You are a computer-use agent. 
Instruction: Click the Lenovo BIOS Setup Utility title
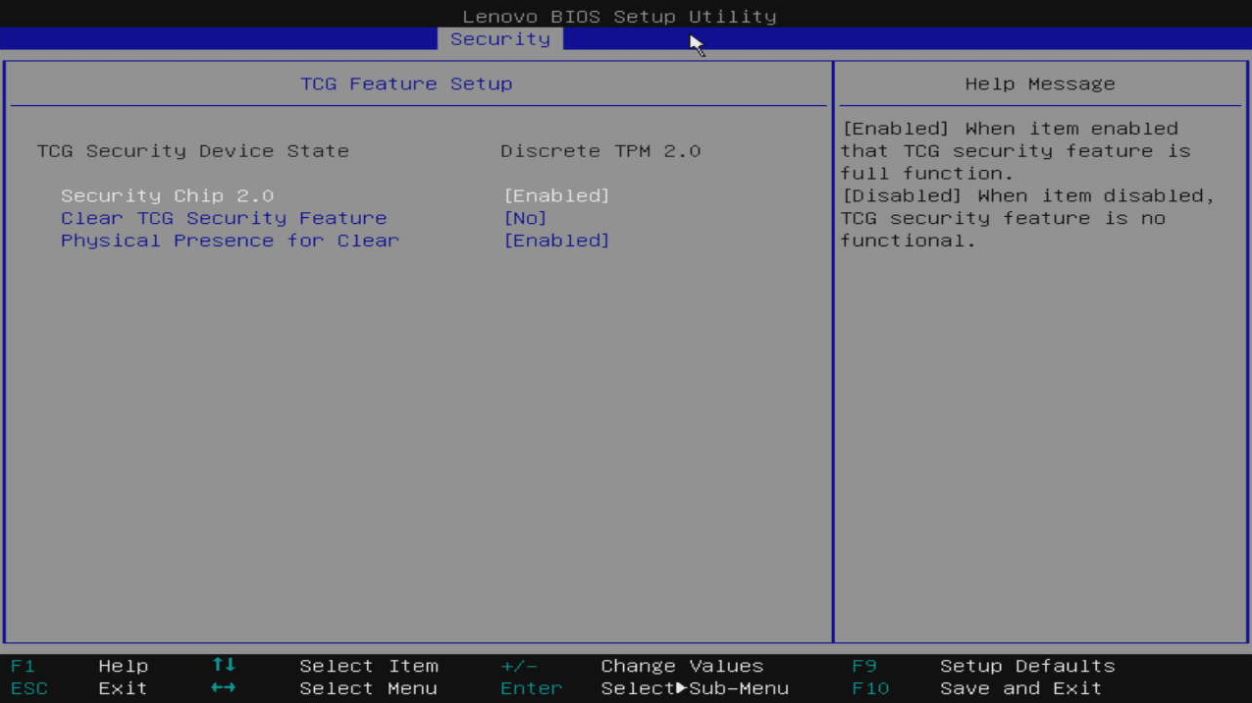pyautogui.click(x=619, y=16)
